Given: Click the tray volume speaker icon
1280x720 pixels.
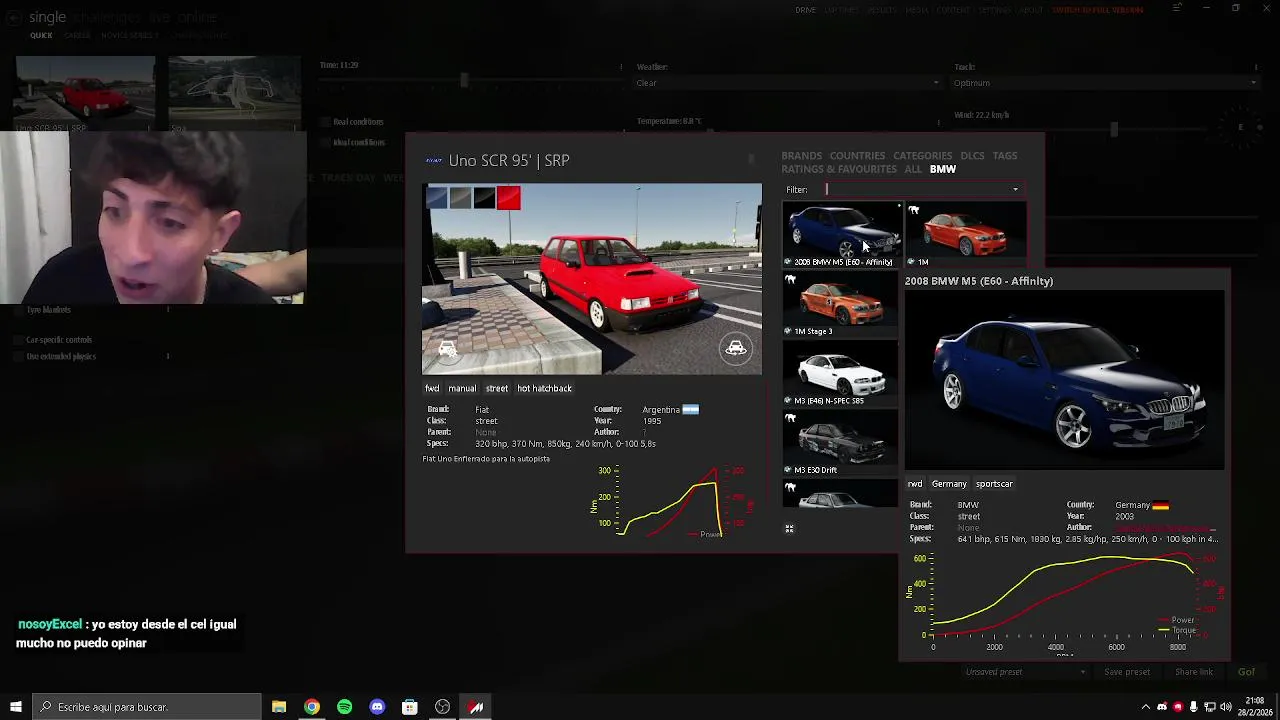Looking at the screenshot, I should (x=1226, y=707).
